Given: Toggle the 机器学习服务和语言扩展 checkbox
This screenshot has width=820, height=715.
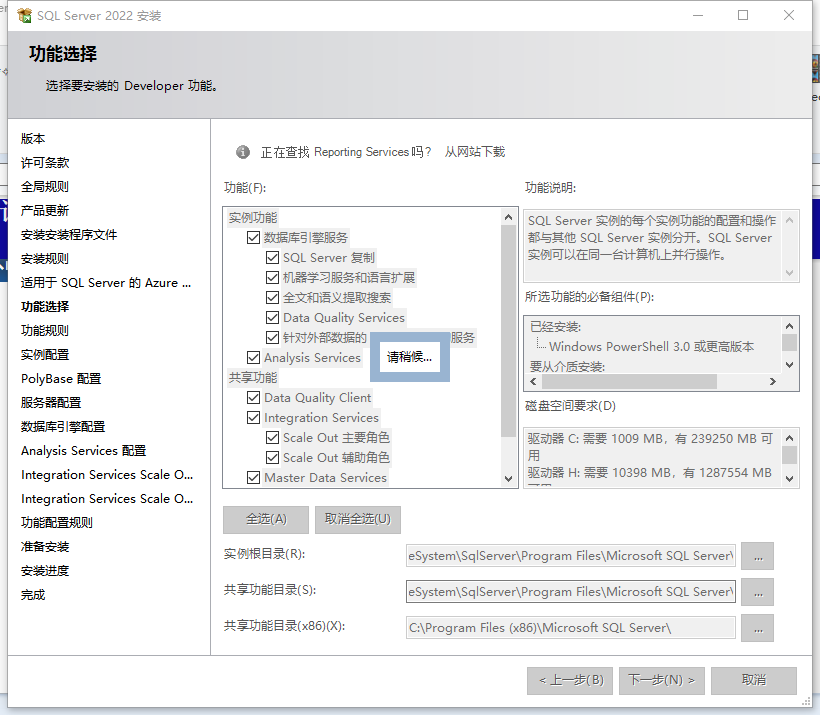Looking at the screenshot, I should (x=272, y=277).
